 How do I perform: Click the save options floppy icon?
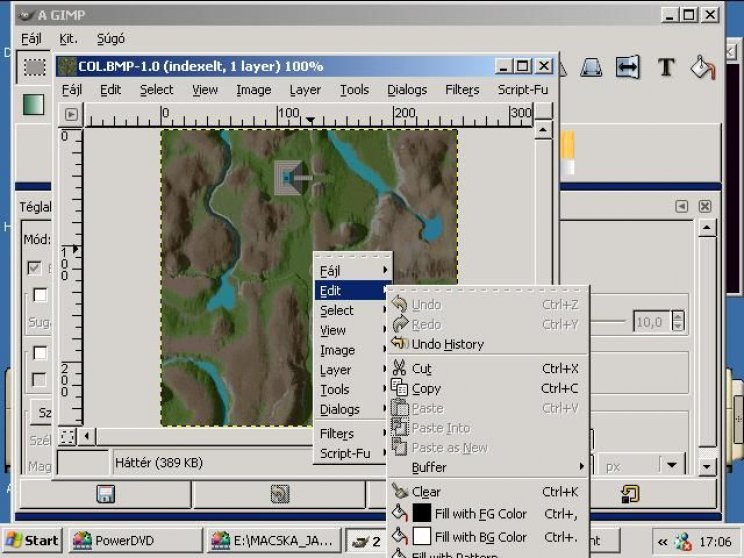(105, 494)
